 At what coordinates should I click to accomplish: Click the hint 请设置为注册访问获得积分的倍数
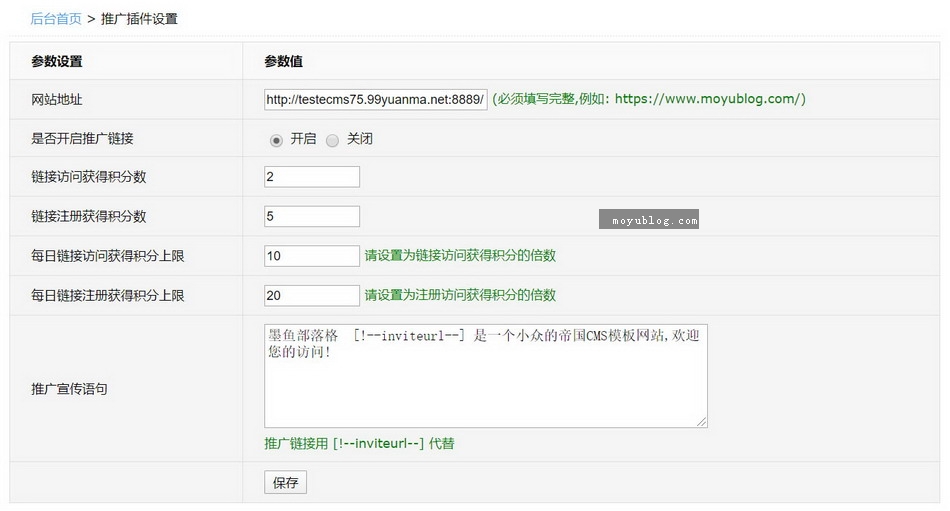460,295
